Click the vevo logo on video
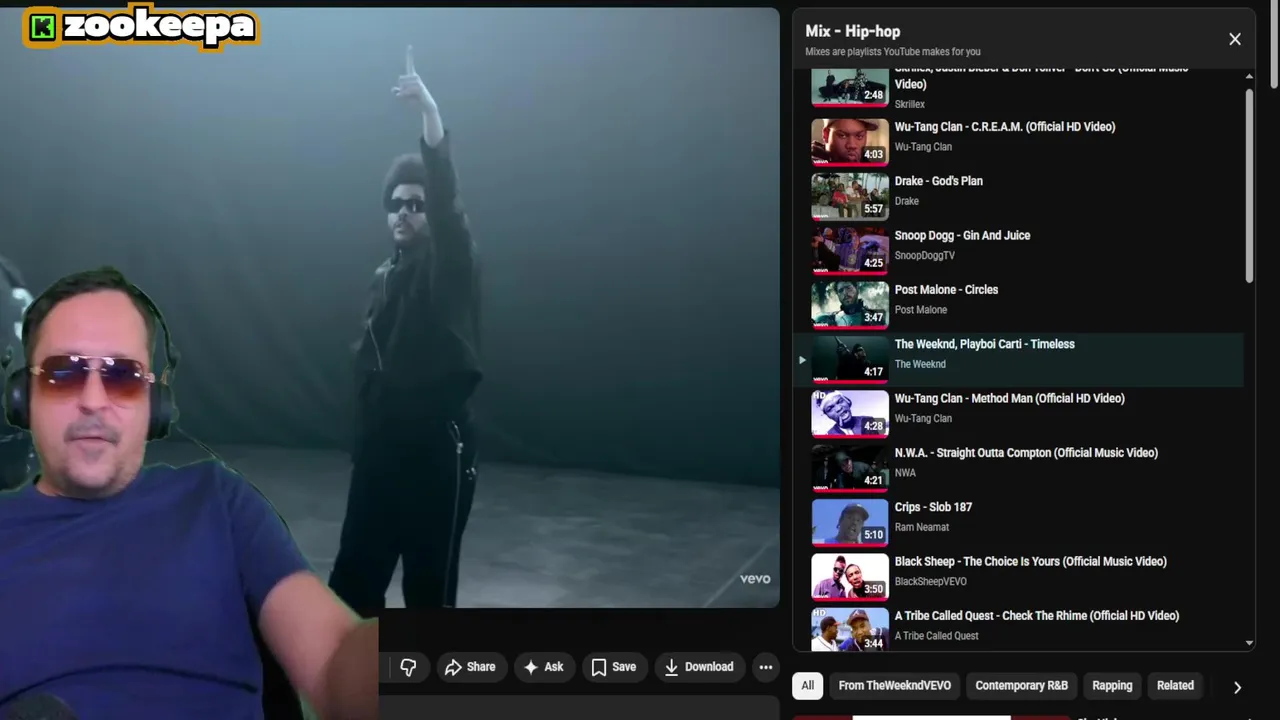Image resolution: width=1280 pixels, height=720 pixels. pos(755,579)
